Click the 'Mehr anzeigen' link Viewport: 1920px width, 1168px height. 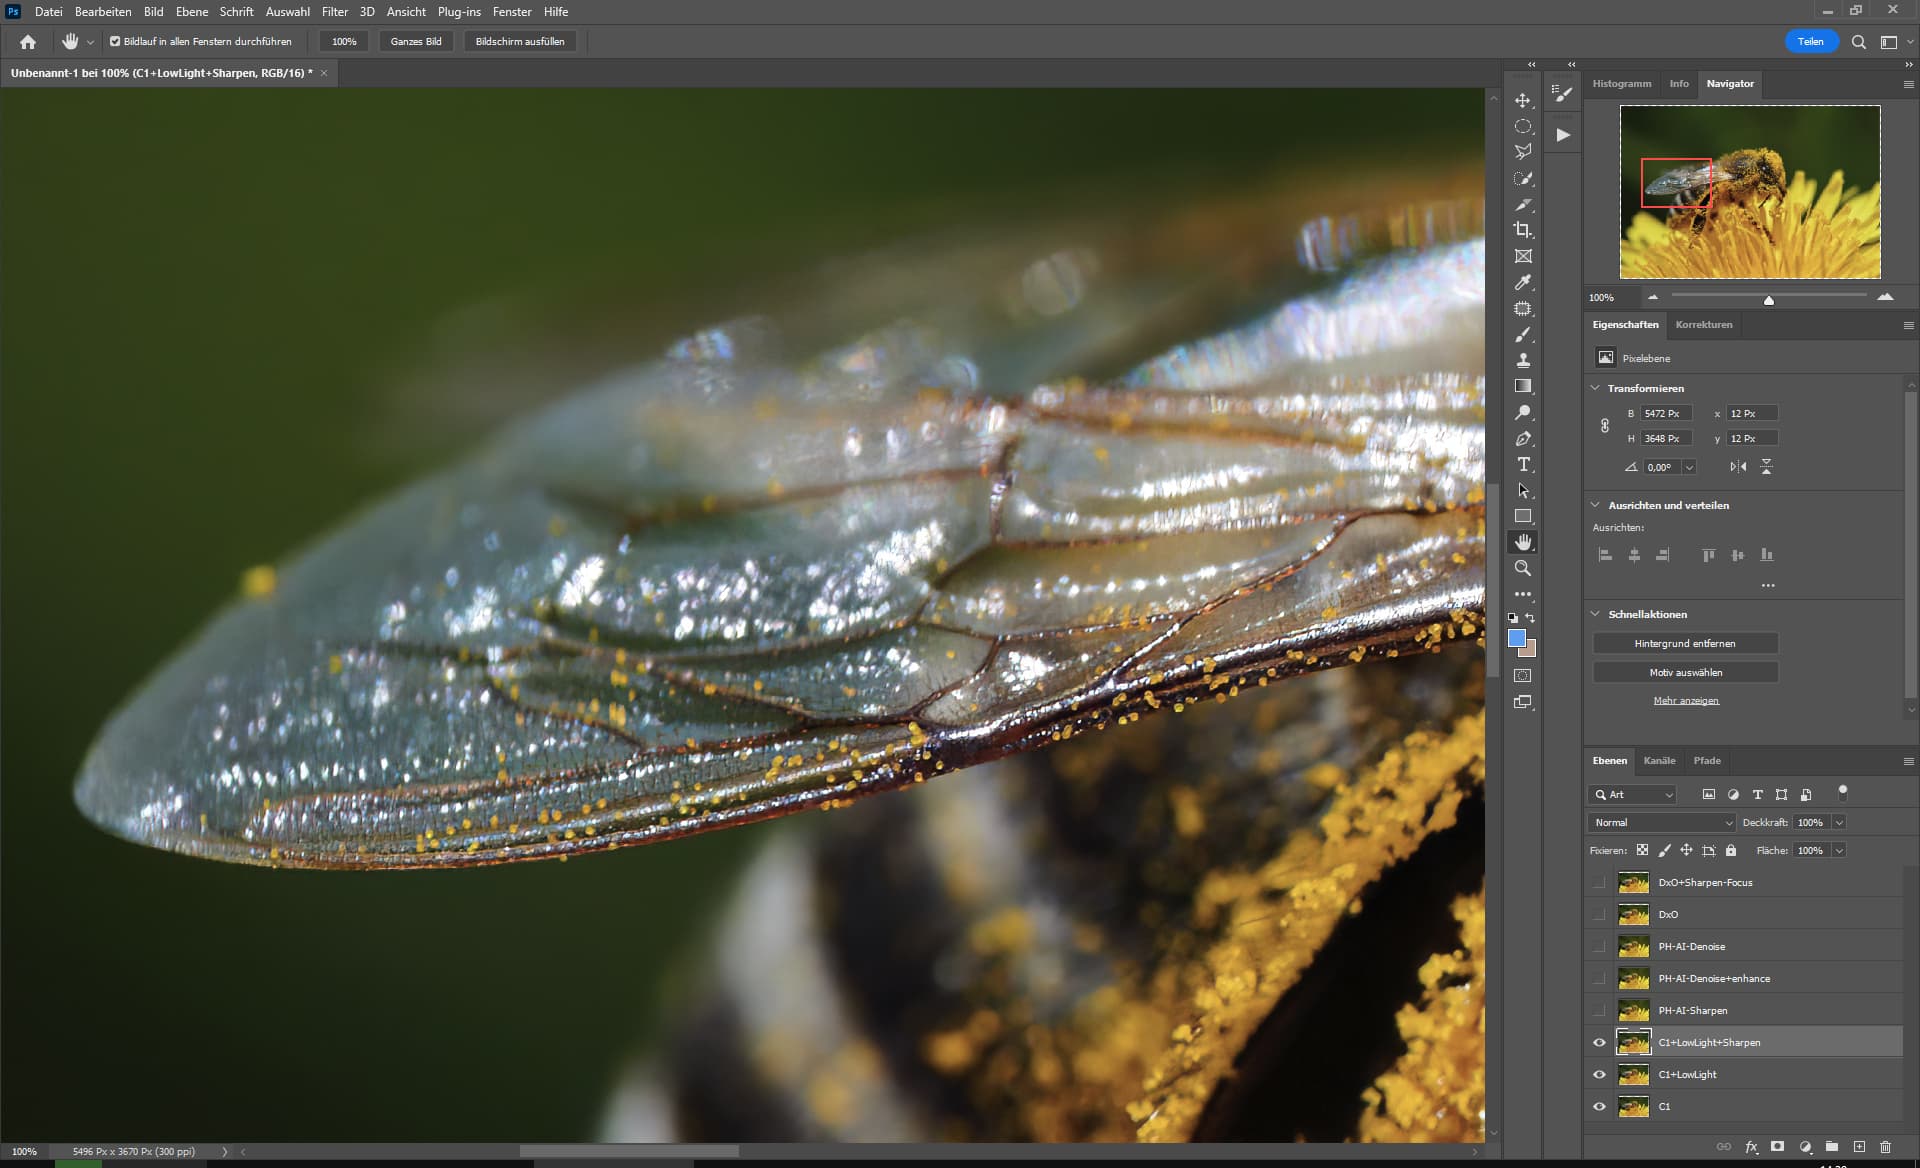click(1685, 701)
